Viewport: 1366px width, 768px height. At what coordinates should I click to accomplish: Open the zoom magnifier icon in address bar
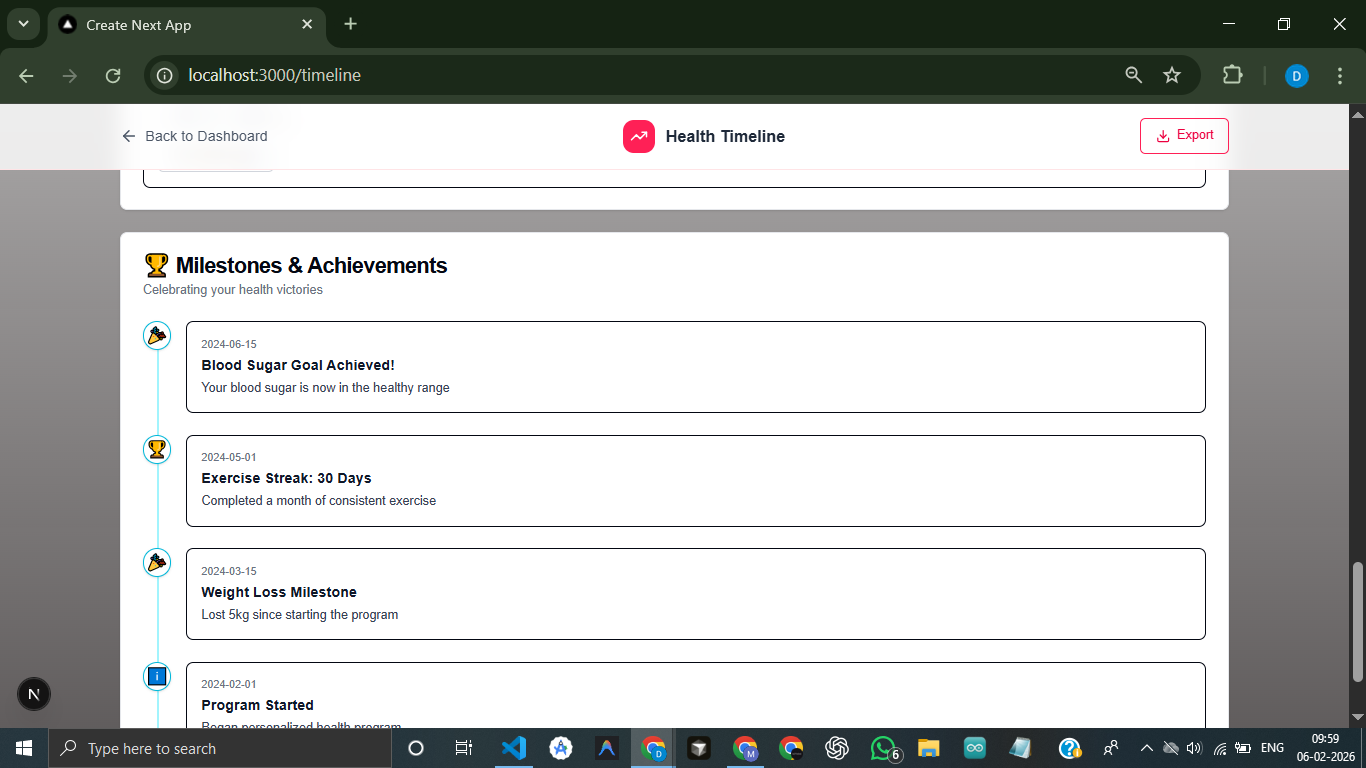[1133, 75]
